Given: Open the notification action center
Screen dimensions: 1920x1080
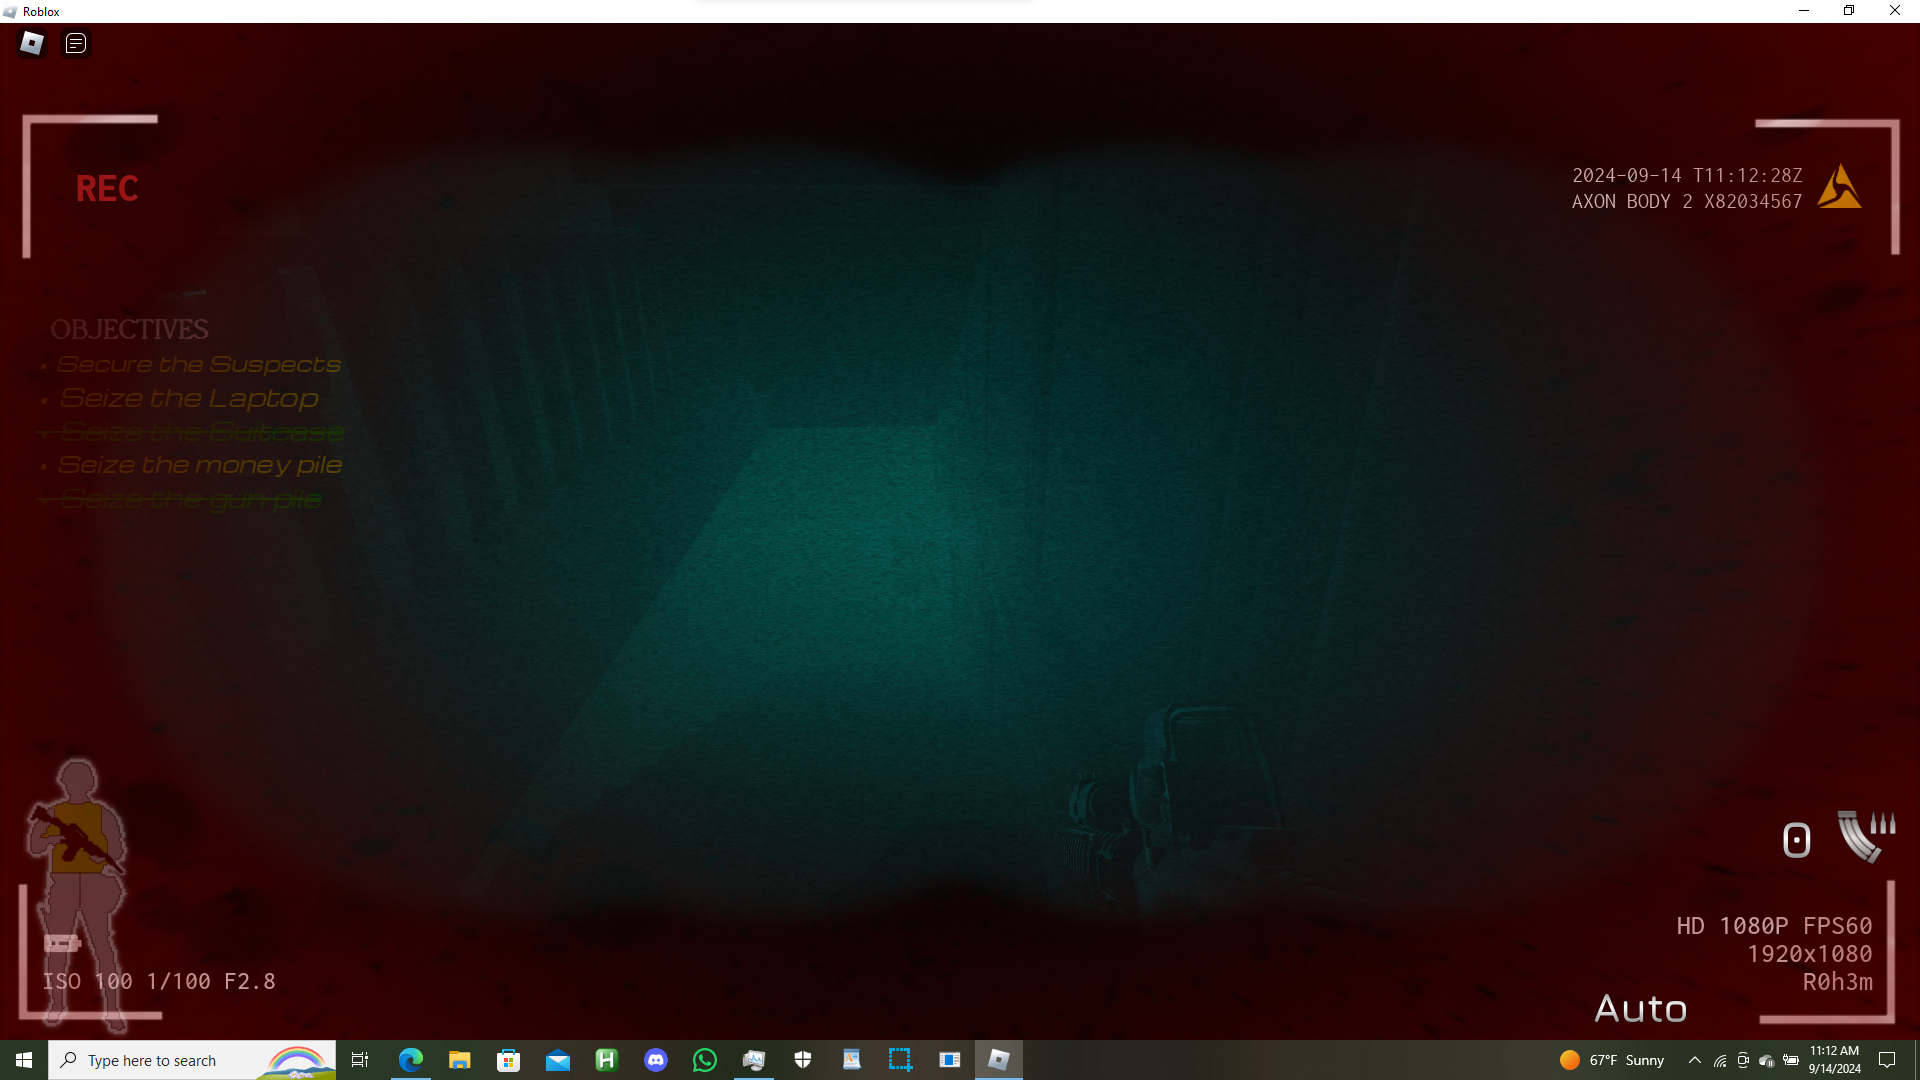Looking at the screenshot, I should click(x=1887, y=1060).
